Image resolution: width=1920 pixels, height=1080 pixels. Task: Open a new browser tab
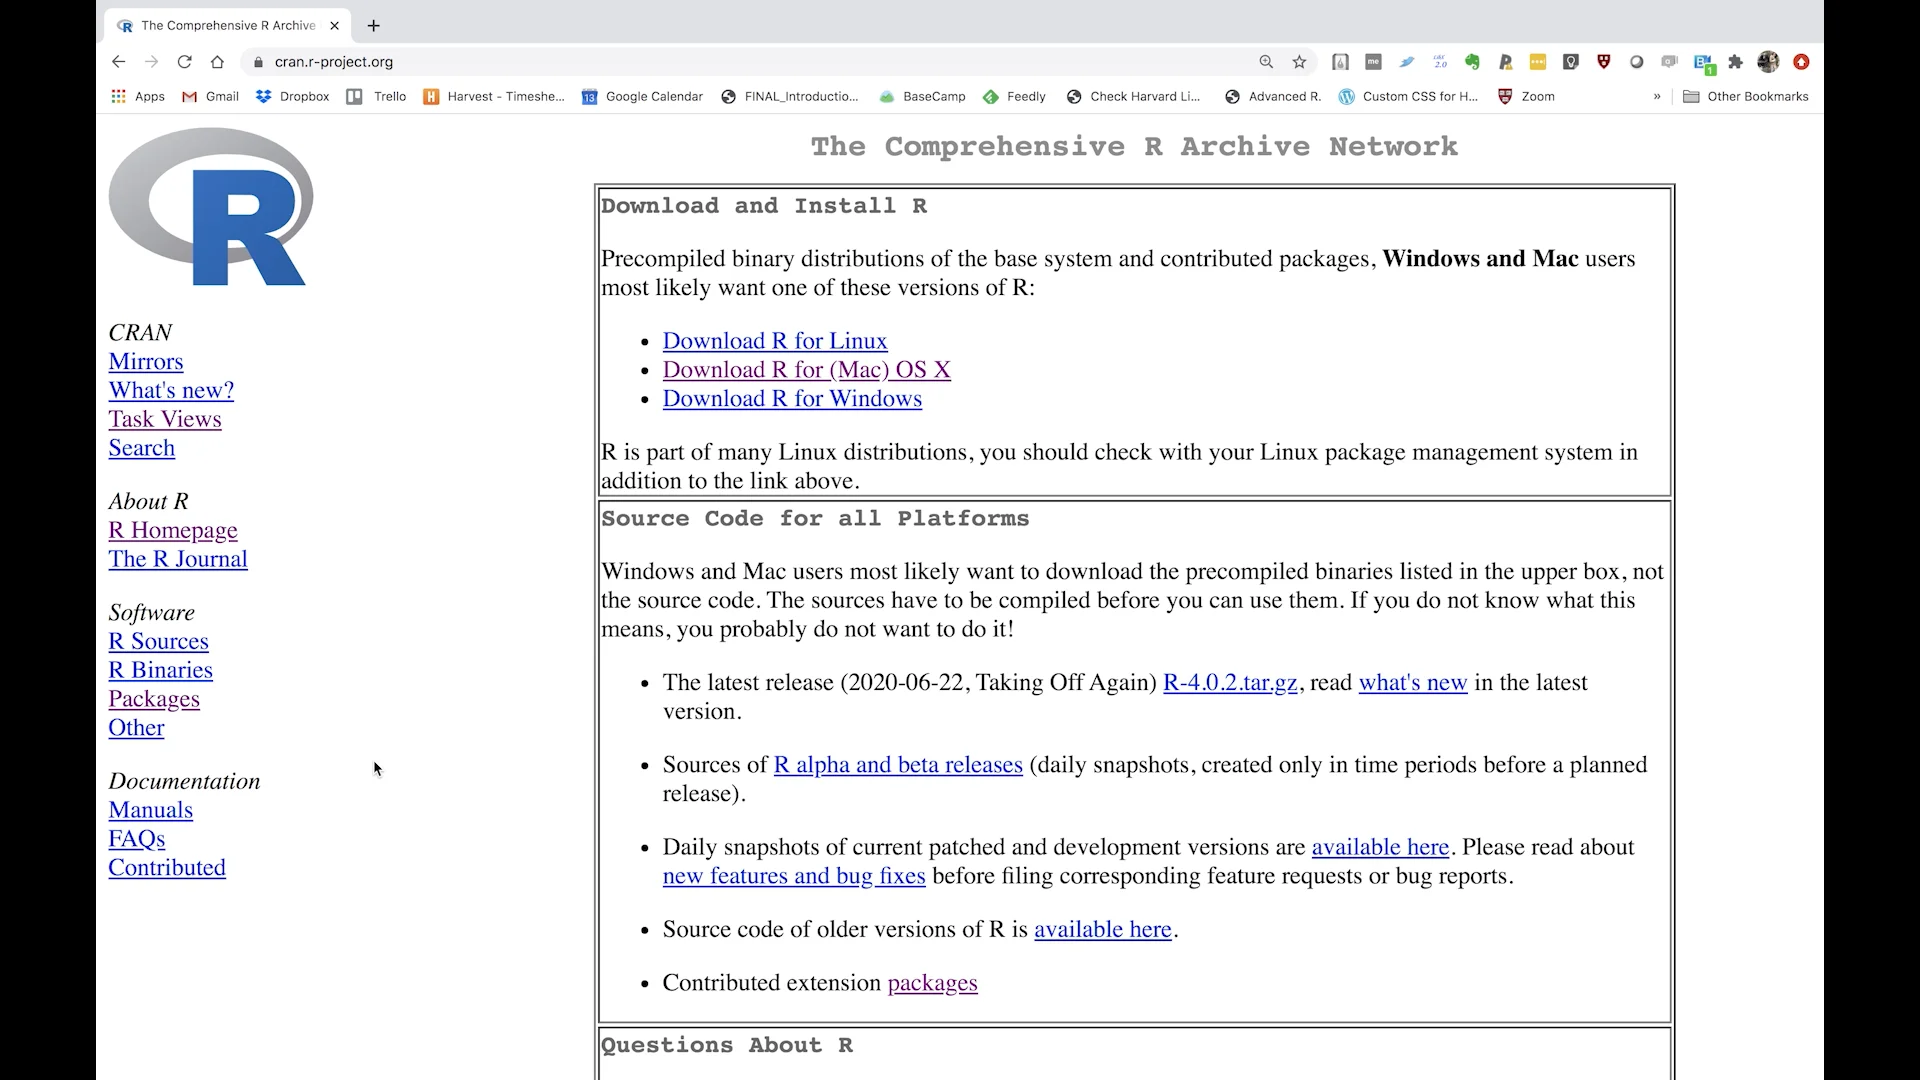point(374,26)
